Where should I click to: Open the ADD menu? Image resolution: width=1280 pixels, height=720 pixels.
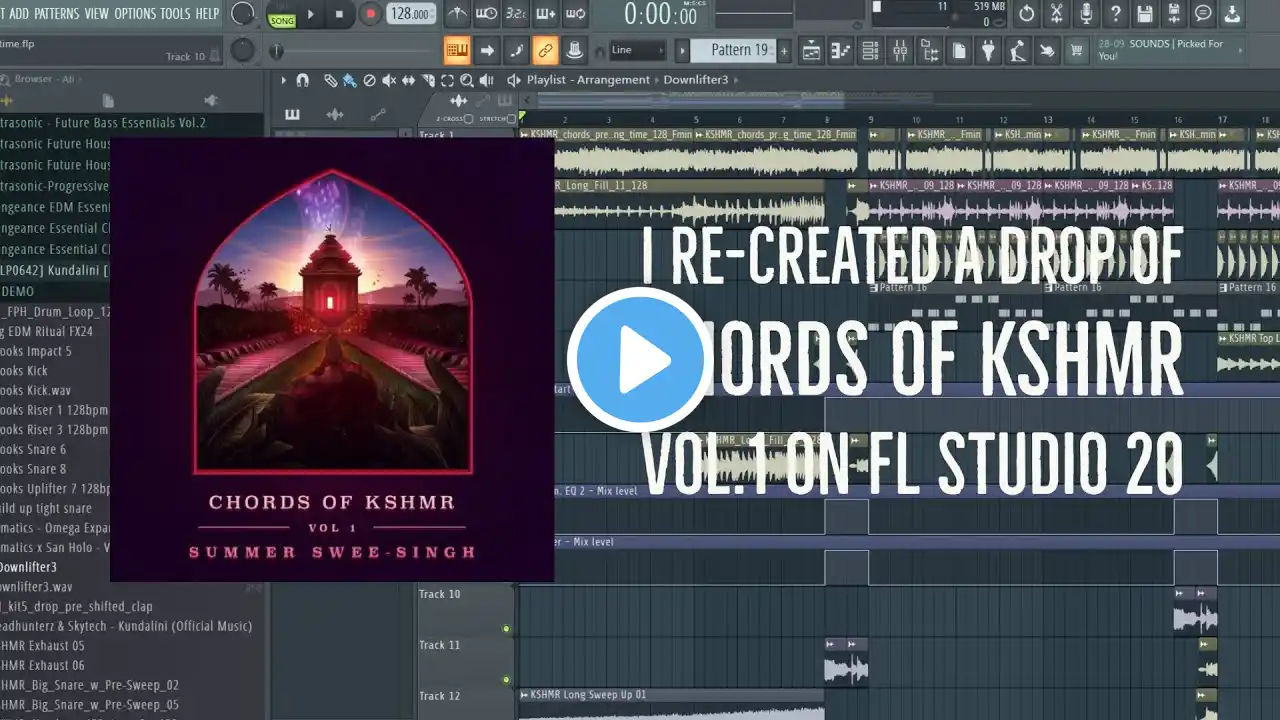pyautogui.click(x=19, y=14)
